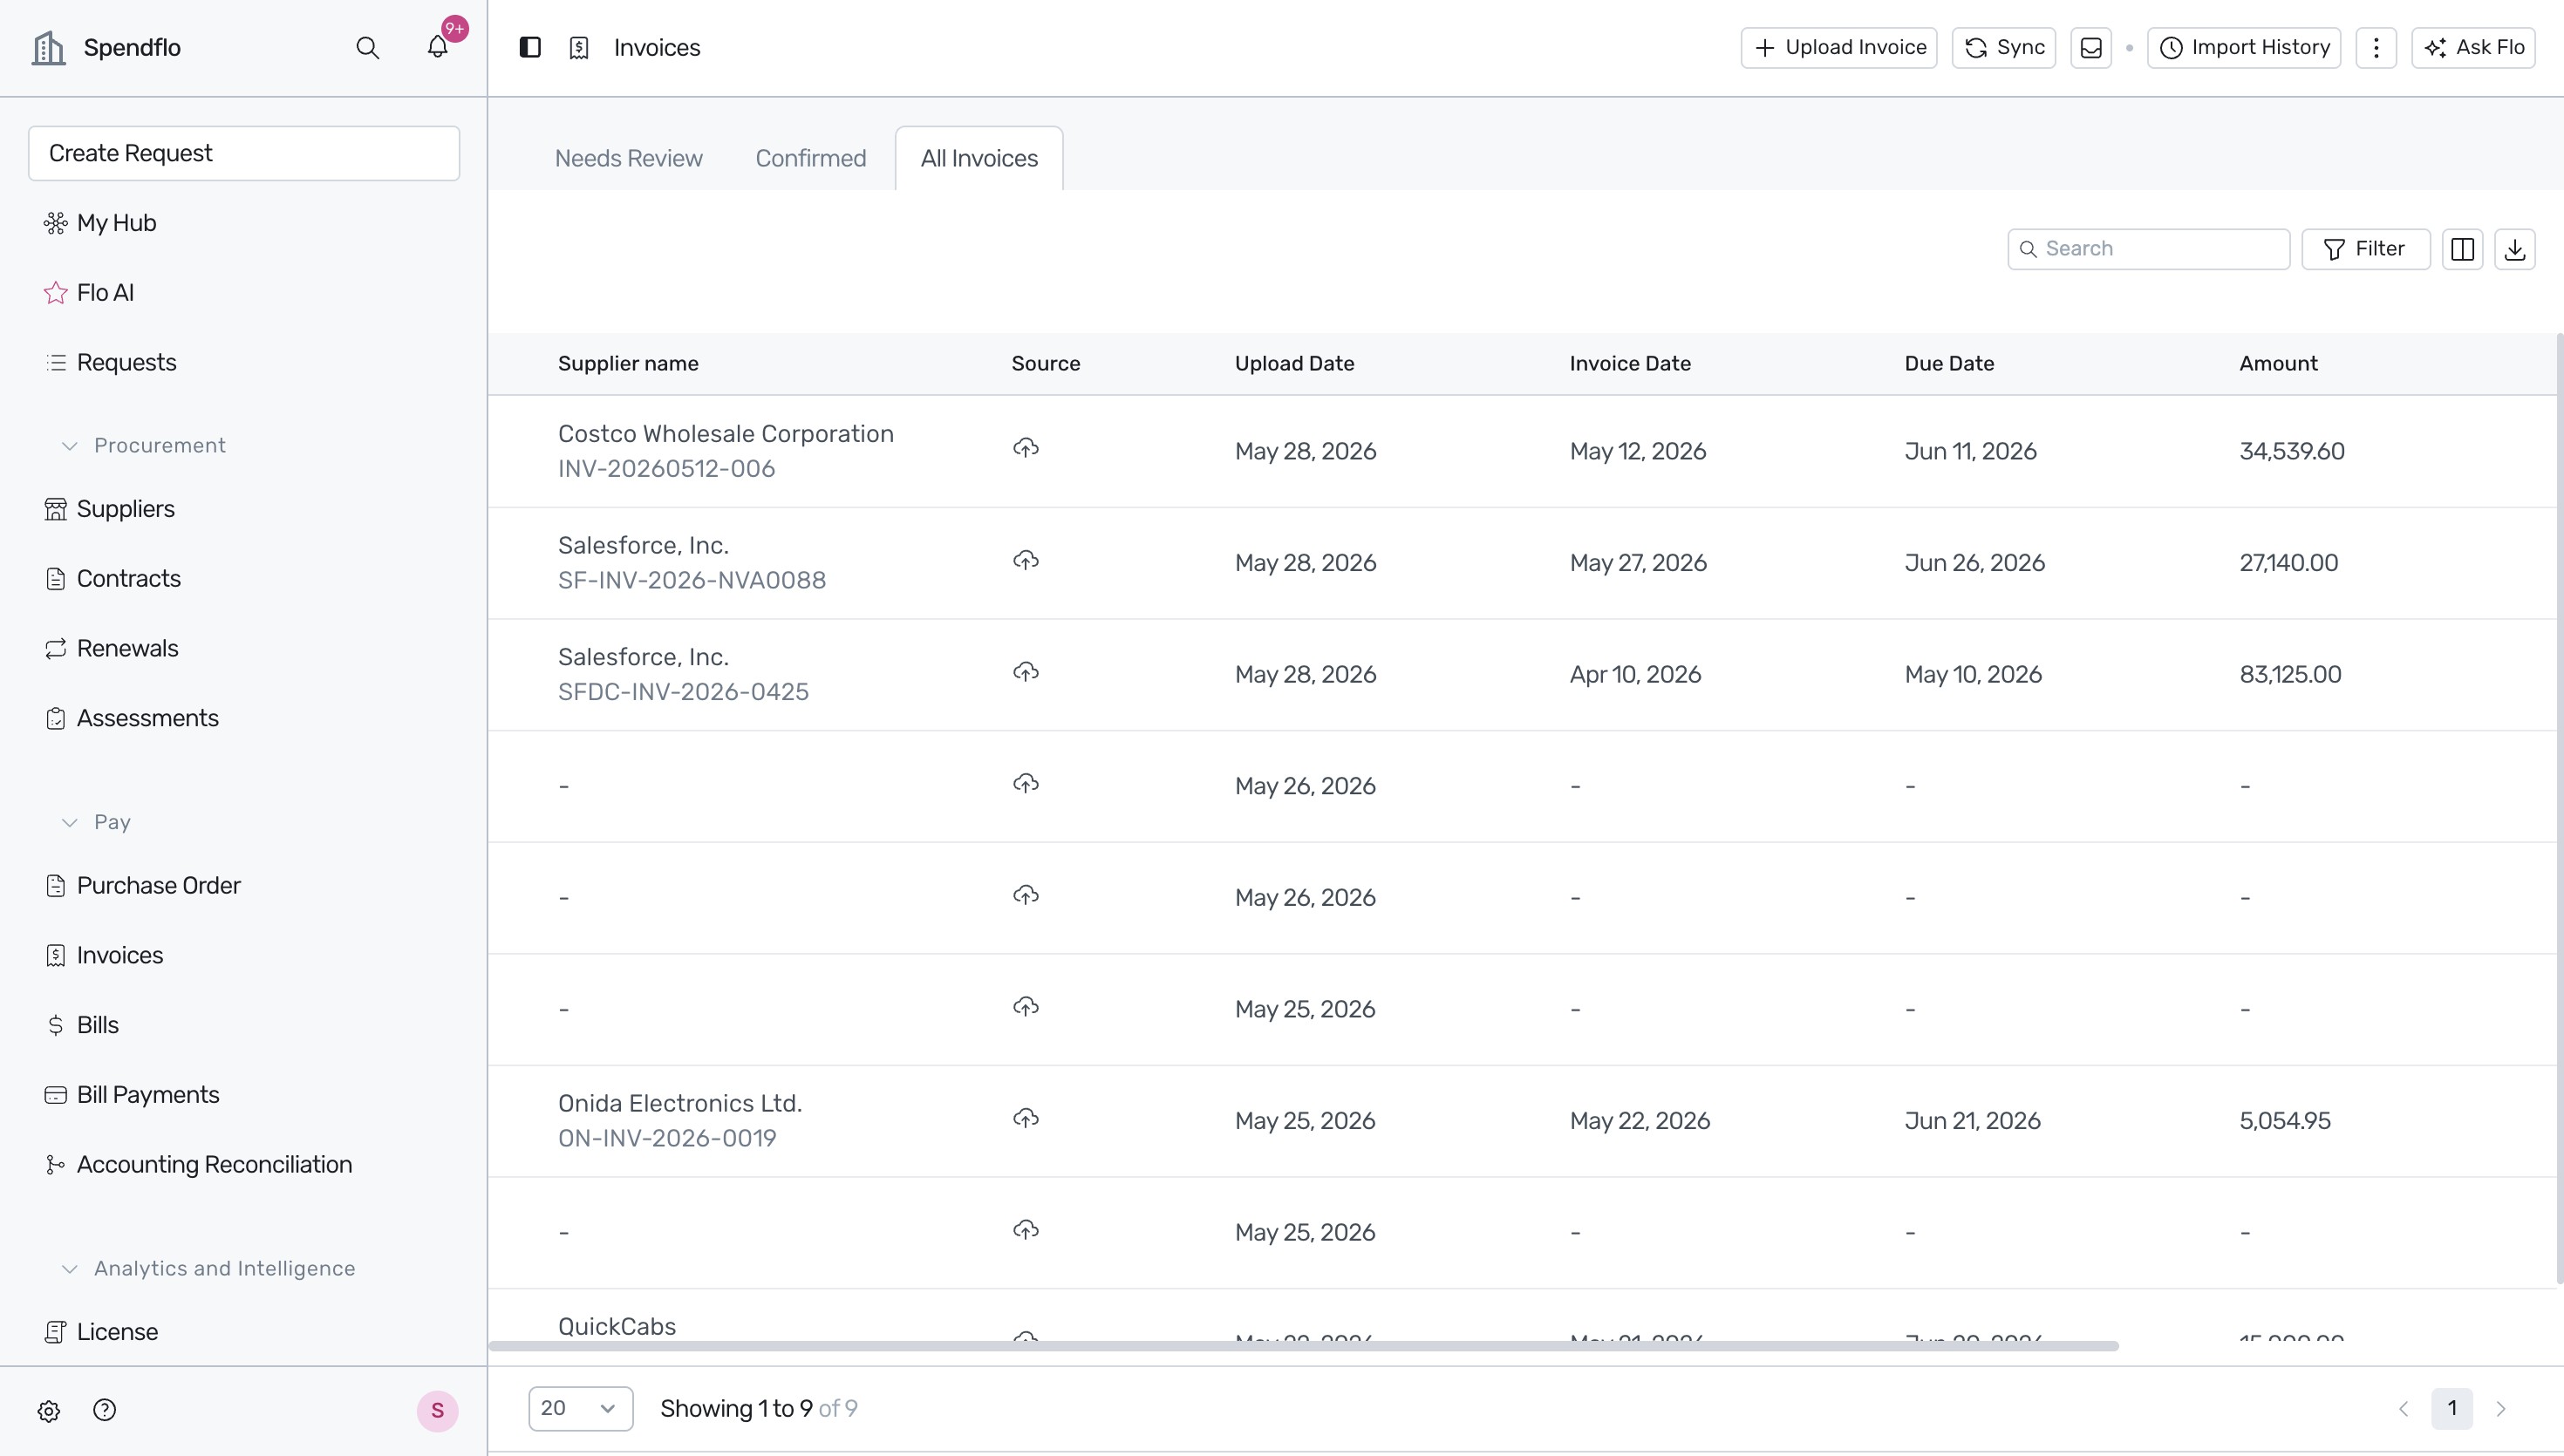The image size is (2564, 1456).
Task: Toggle the sidebar panel icon
Action: coord(530,47)
